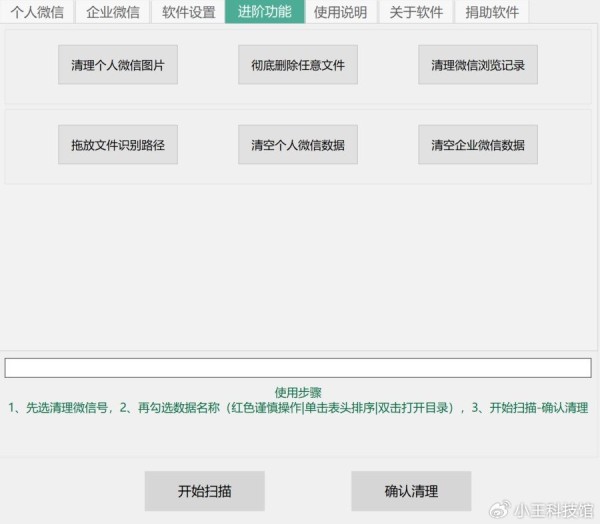This screenshot has height=524, width=600.
Task: View the 关于软件 tab
Action: click(x=416, y=12)
